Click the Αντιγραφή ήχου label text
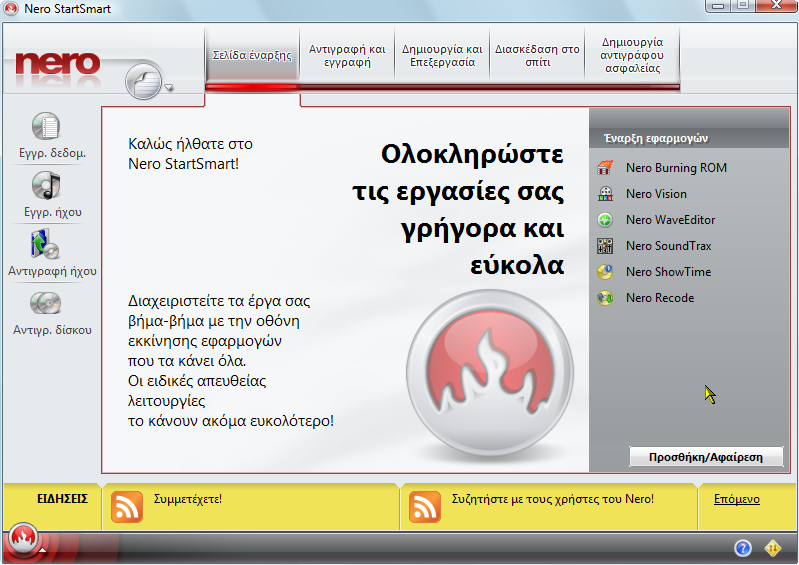Screen dimensions: 799x565 click(x=52, y=271)
